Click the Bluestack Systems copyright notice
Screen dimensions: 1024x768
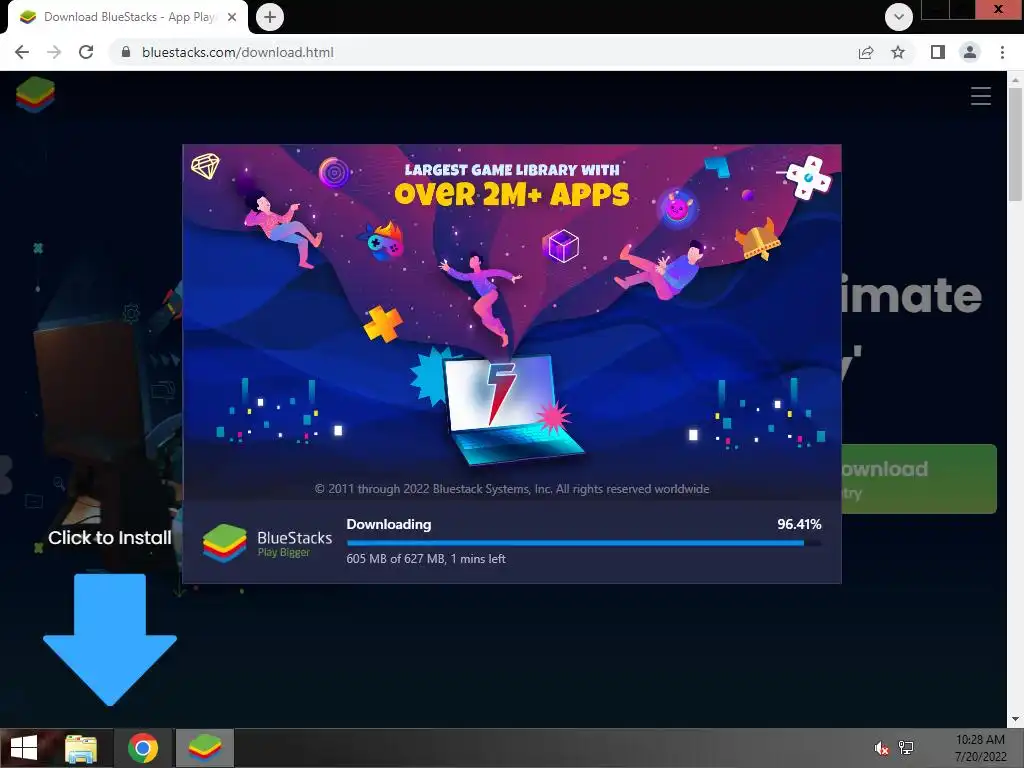[512, 489]
